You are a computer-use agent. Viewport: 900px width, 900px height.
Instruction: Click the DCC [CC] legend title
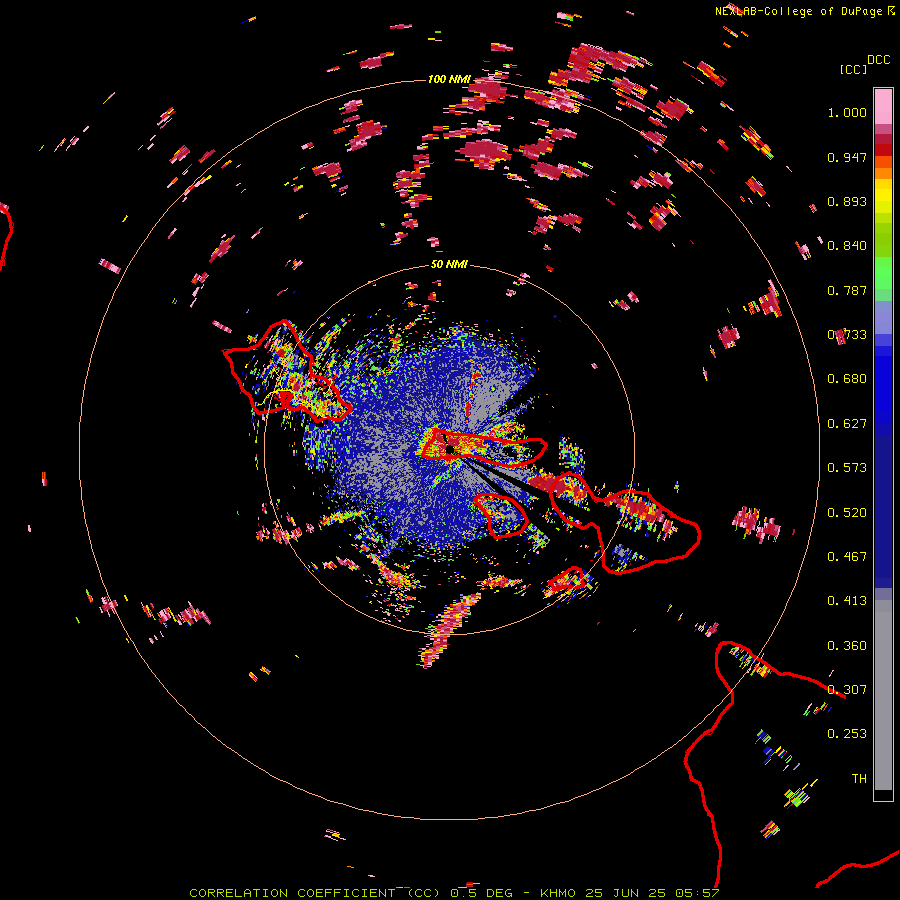click(865, 64)
